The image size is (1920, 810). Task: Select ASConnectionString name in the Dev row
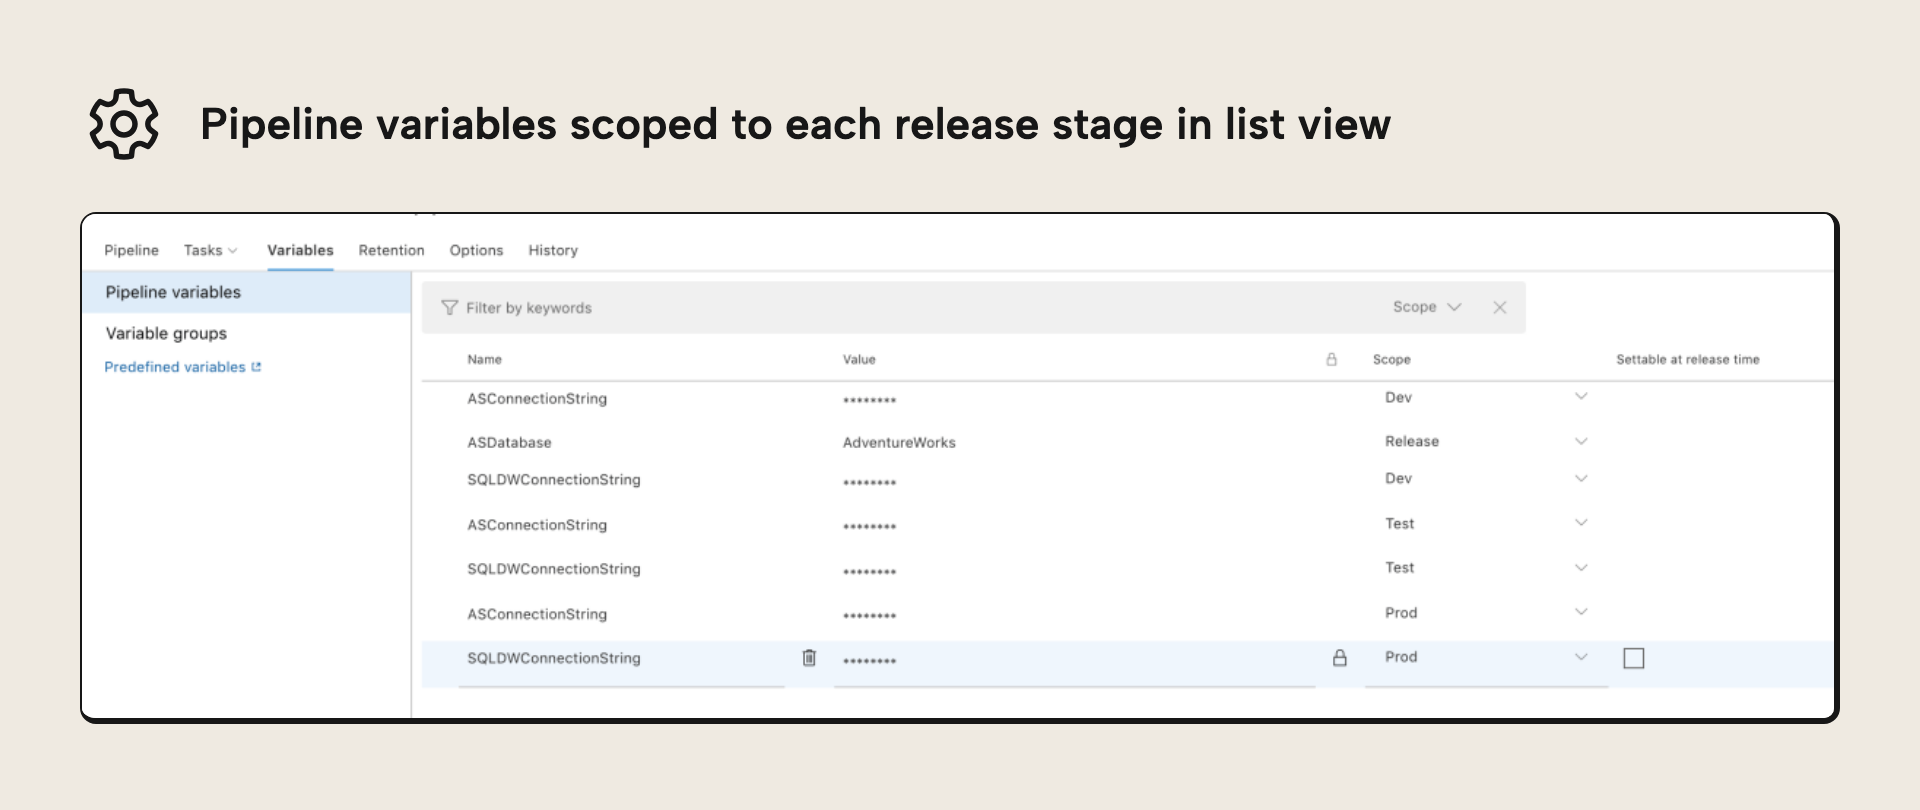(x=537, y=398)
